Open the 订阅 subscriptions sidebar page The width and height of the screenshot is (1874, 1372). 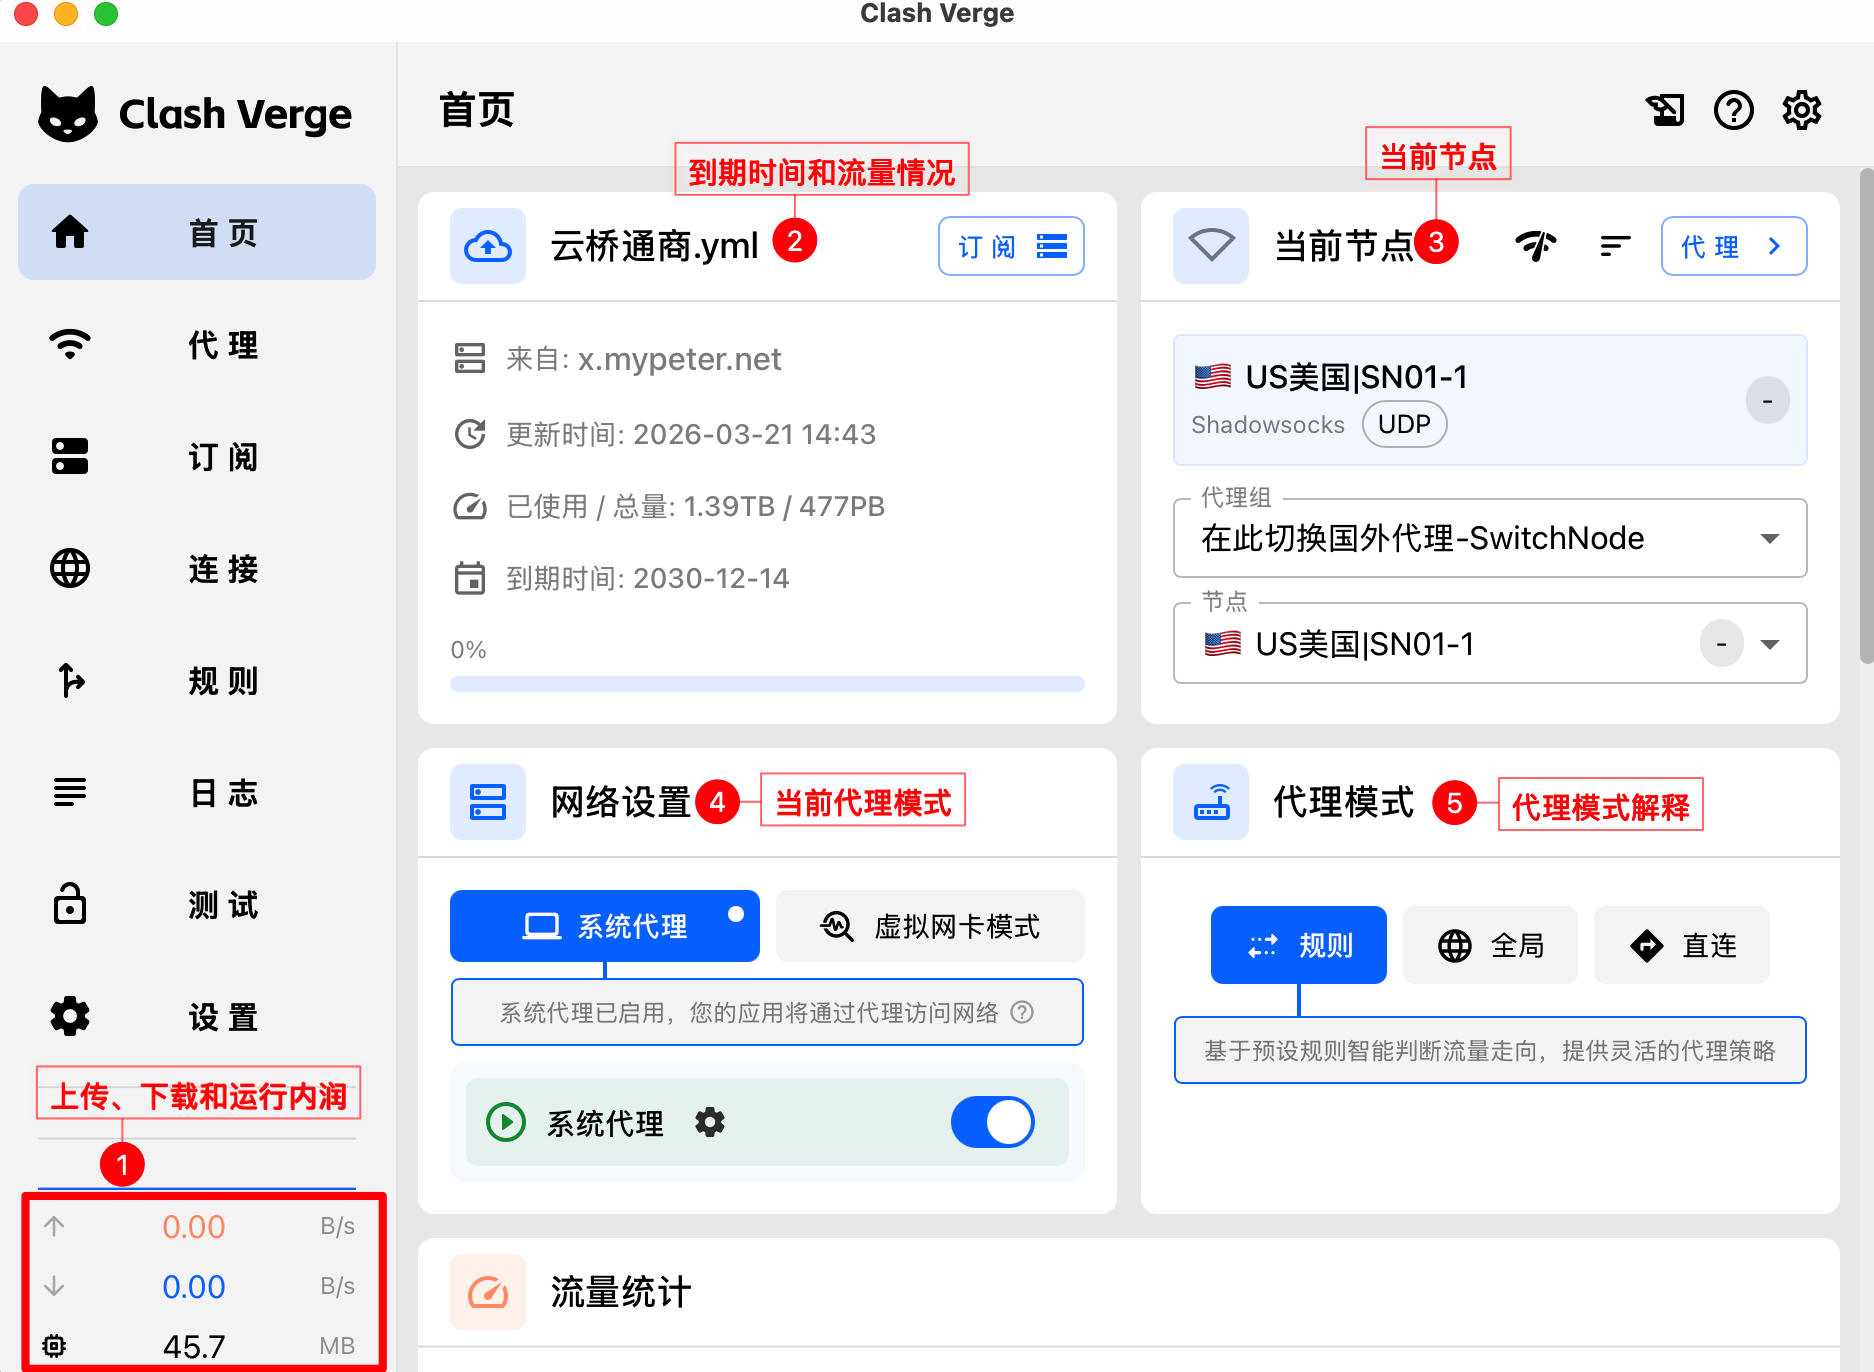pos(197,456)
